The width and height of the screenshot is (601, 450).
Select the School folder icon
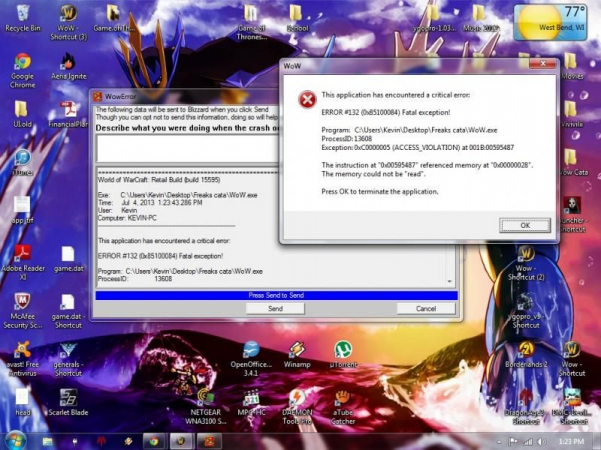click(x=297, y=18)
